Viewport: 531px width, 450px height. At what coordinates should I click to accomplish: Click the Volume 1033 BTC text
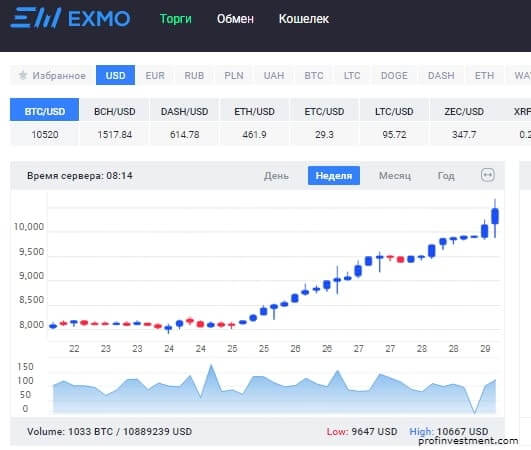110,431
